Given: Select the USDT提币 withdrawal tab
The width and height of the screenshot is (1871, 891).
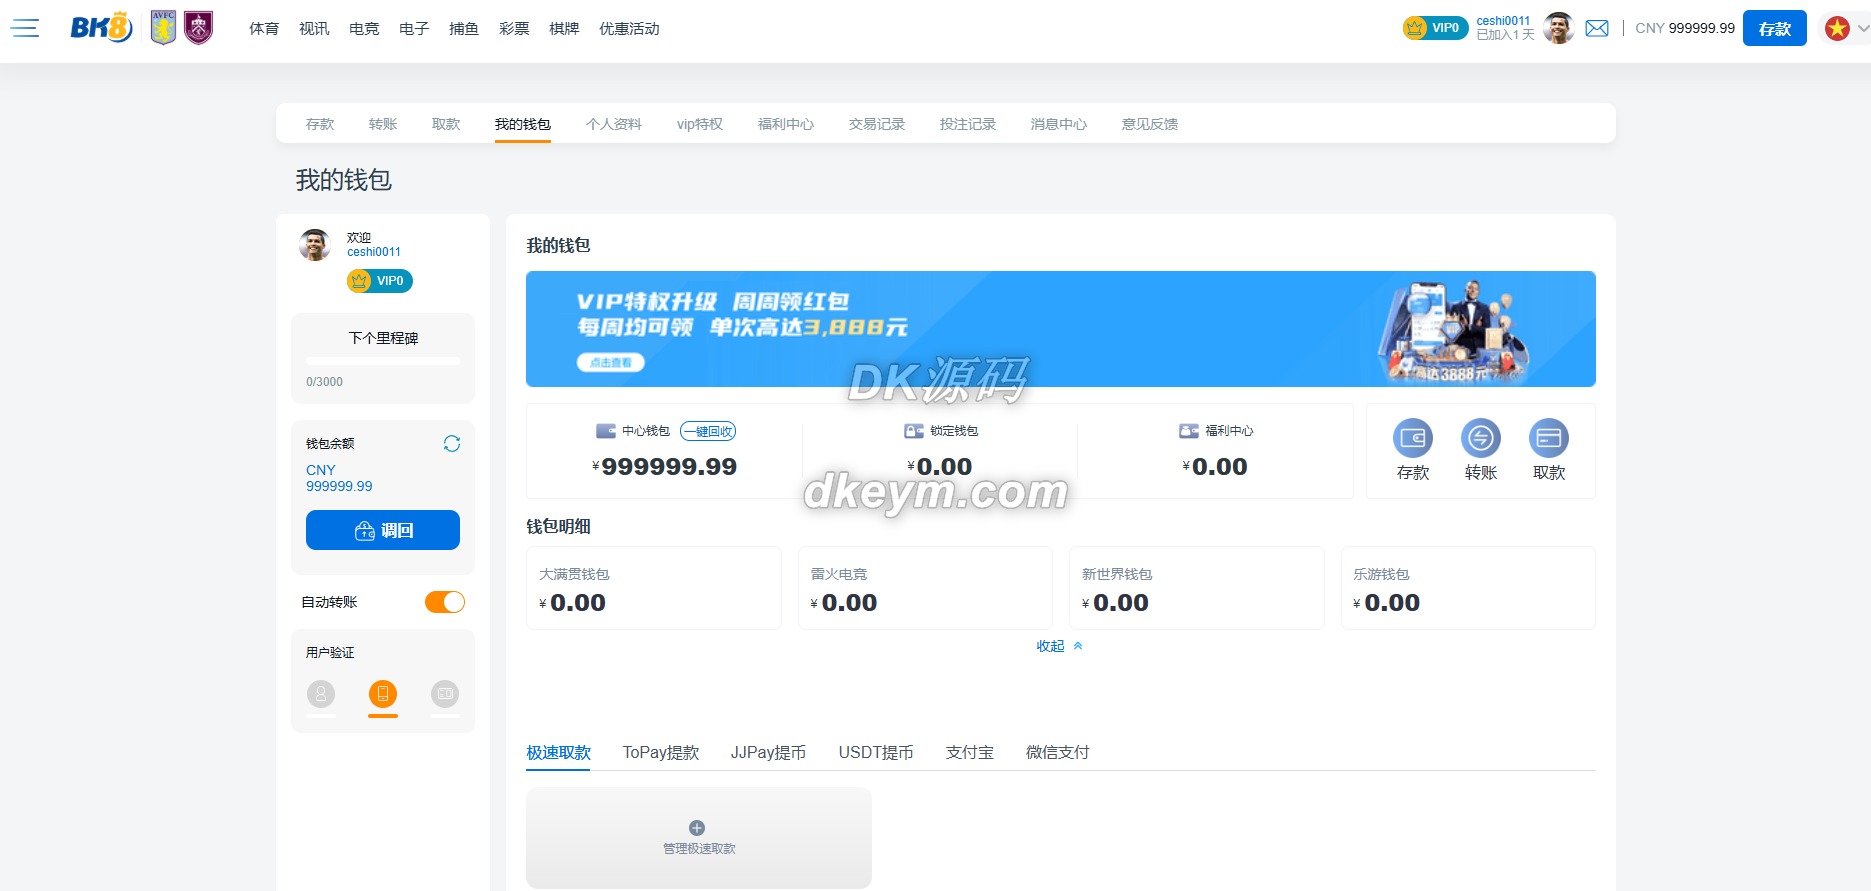Looking at the screenshot, I should pos(875,752).
